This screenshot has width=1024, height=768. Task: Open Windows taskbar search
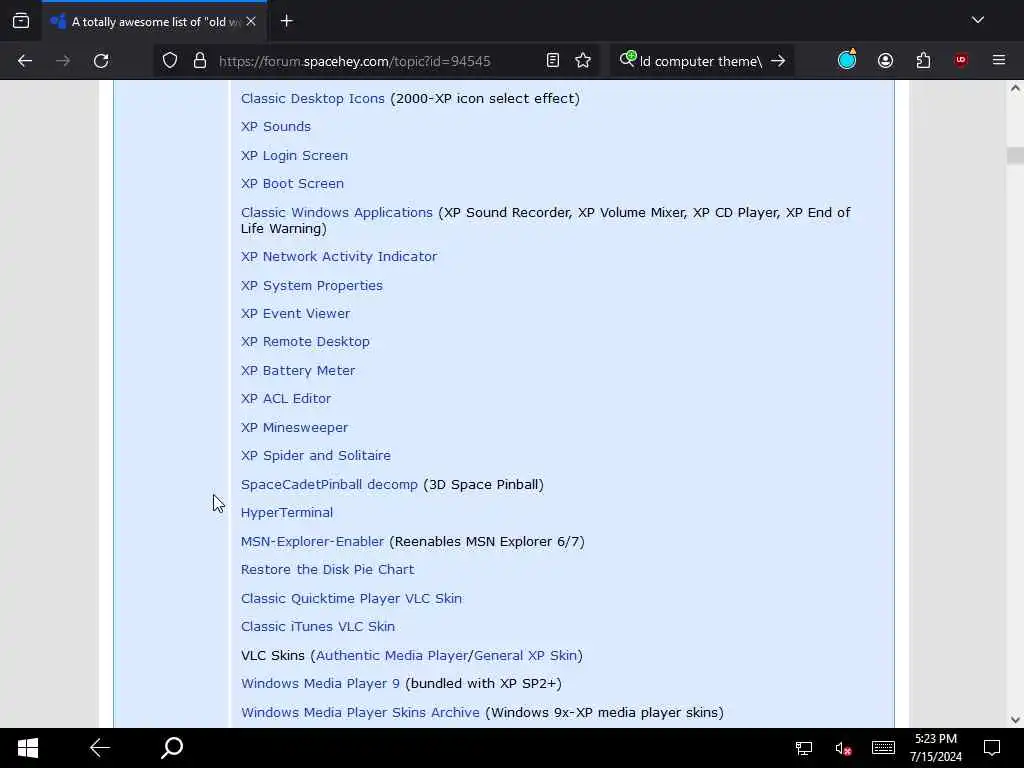point(172,748)
